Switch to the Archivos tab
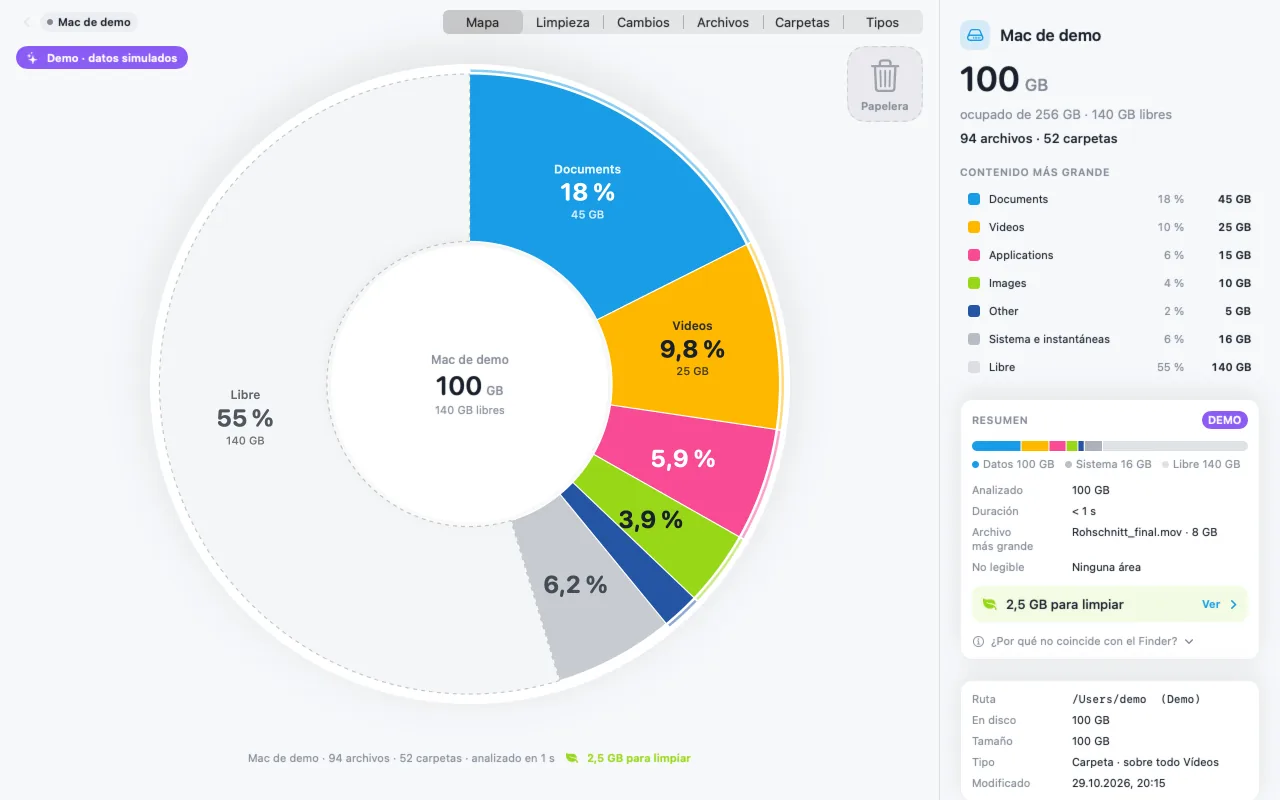Image resolution: width=1280 pixels, height=800 pixels. (723, 22)
